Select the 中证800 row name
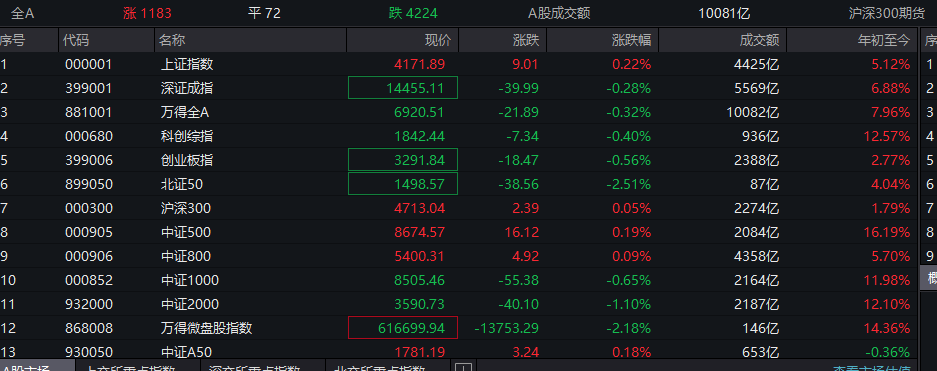Viewport: 937px width, 371px height. pyautogui.click(x=186, y=256)
